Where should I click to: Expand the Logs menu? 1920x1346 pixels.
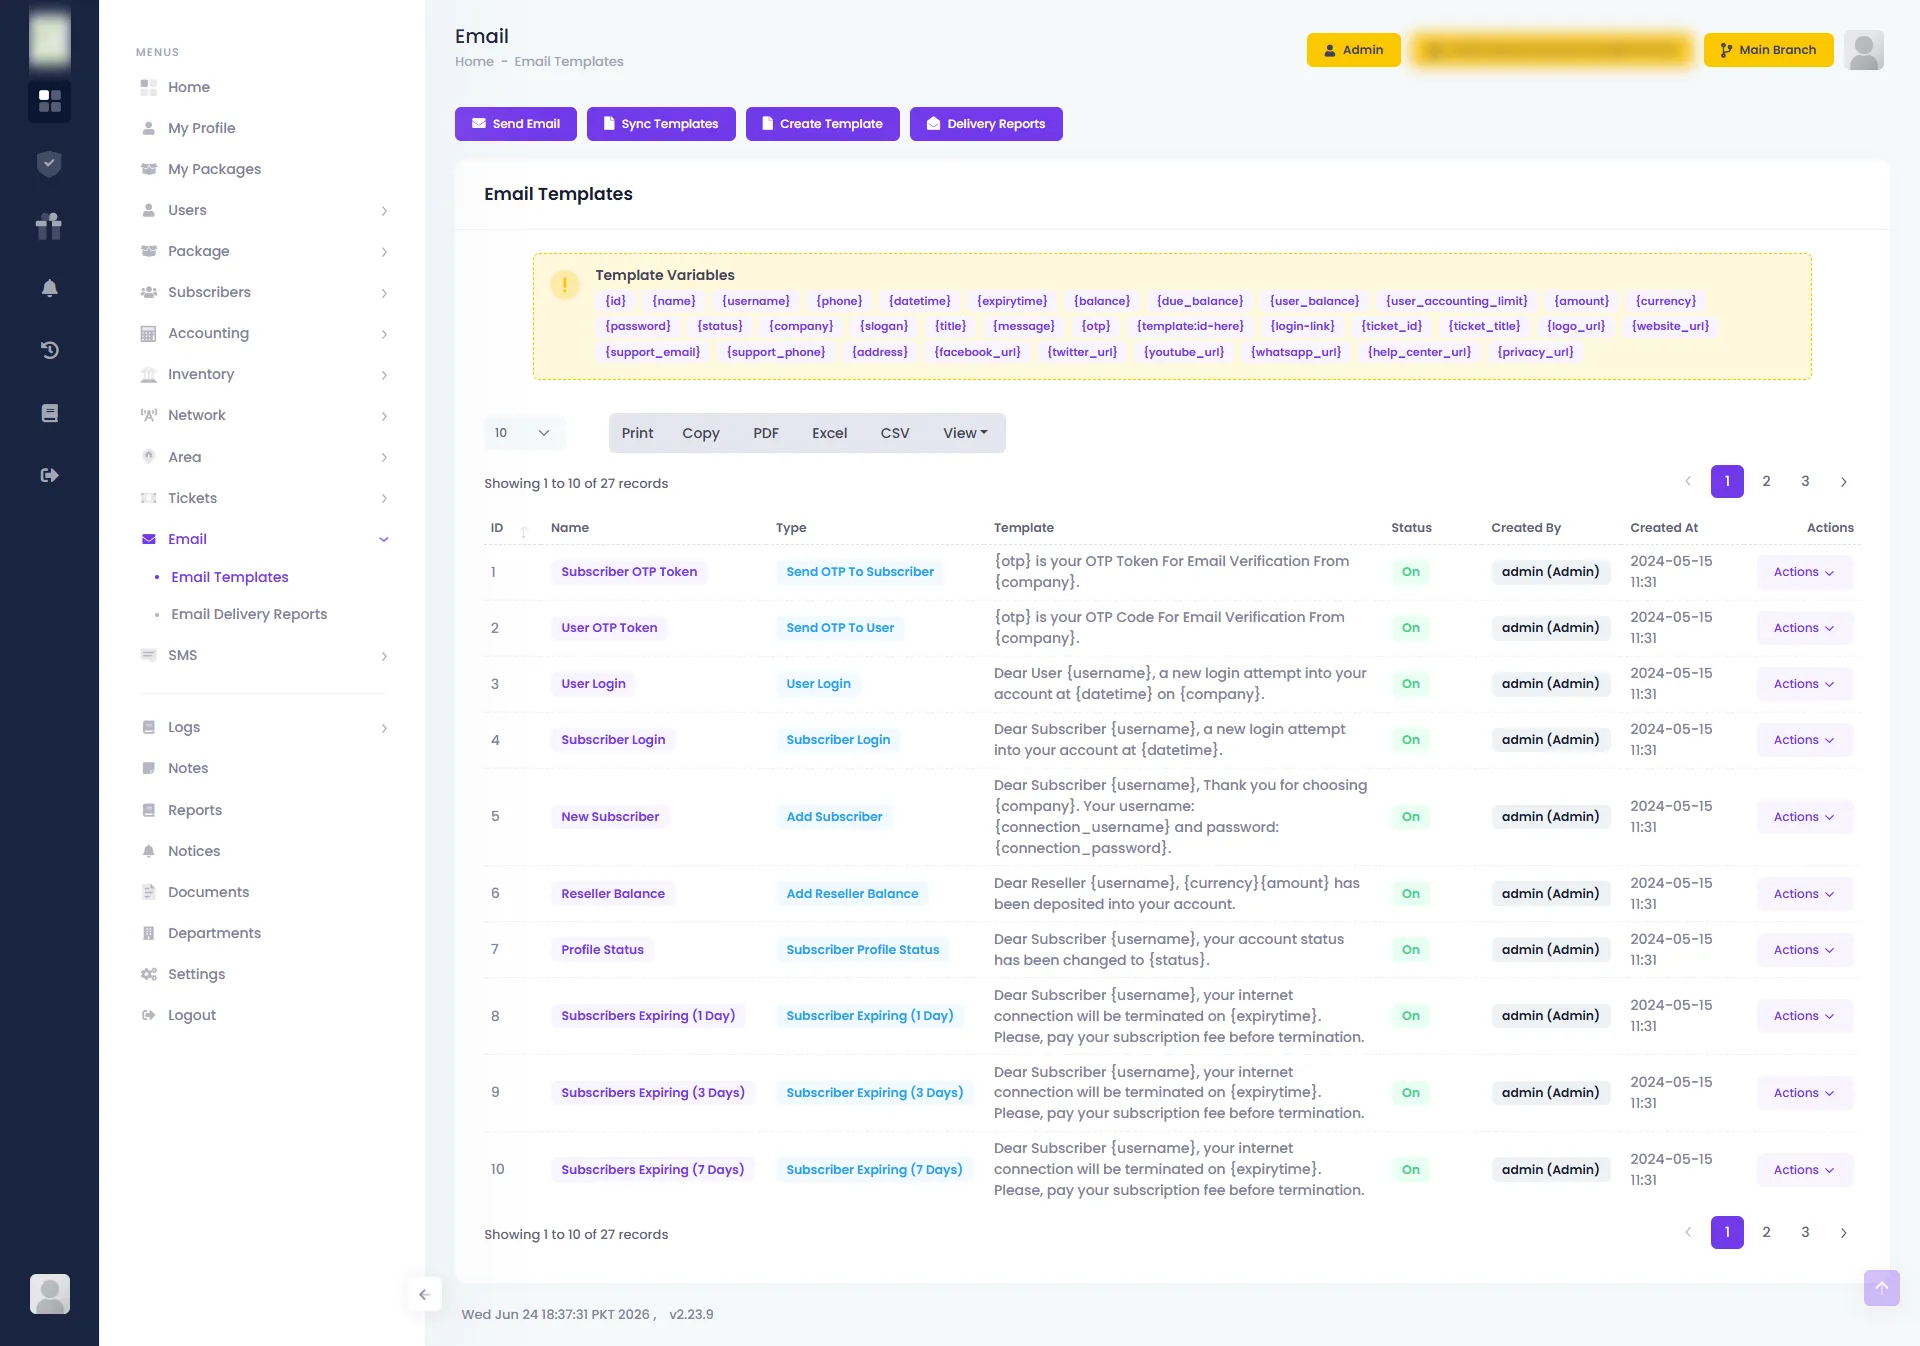click(262, 727)
